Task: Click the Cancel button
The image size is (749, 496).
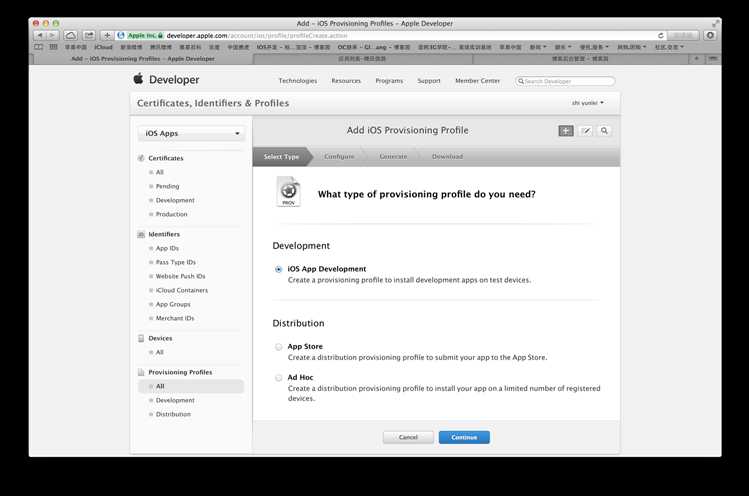Action: (x=408, y=437)
